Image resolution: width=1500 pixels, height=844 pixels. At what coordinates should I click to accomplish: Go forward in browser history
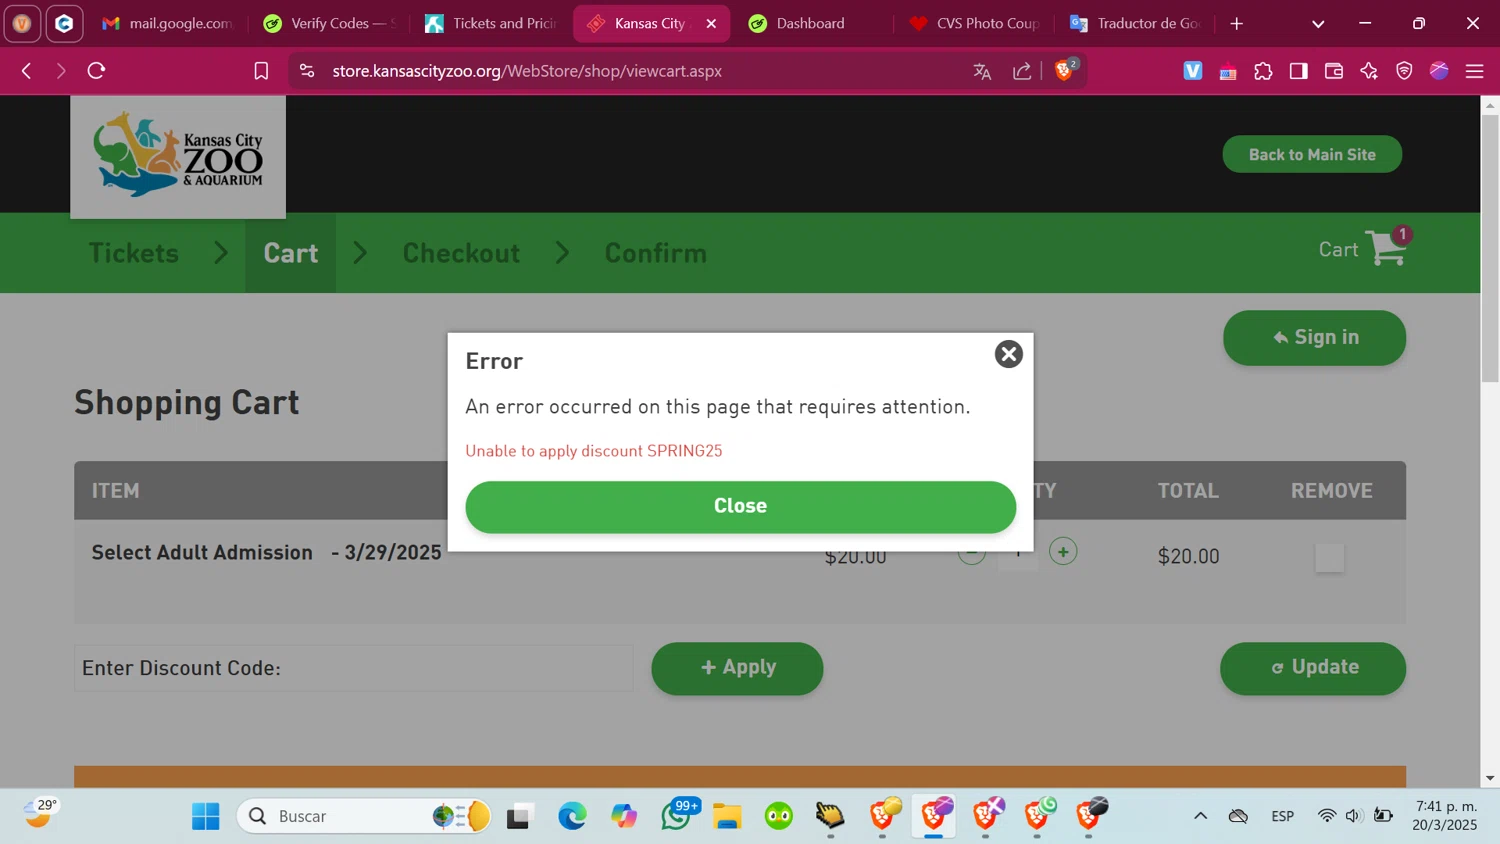pos(61,71)
